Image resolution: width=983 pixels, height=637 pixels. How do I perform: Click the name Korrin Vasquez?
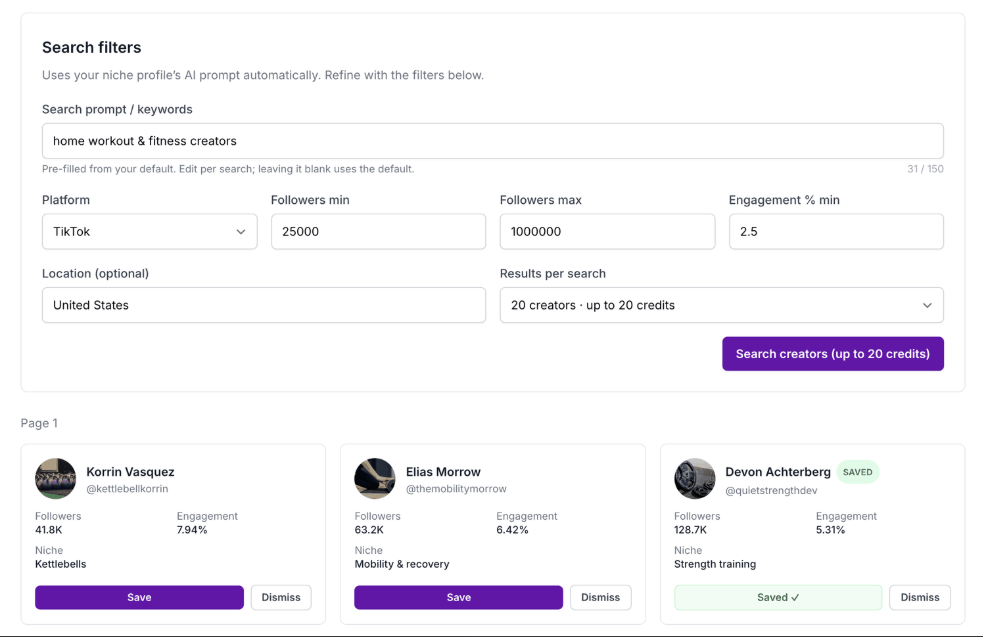click(130, 471)
